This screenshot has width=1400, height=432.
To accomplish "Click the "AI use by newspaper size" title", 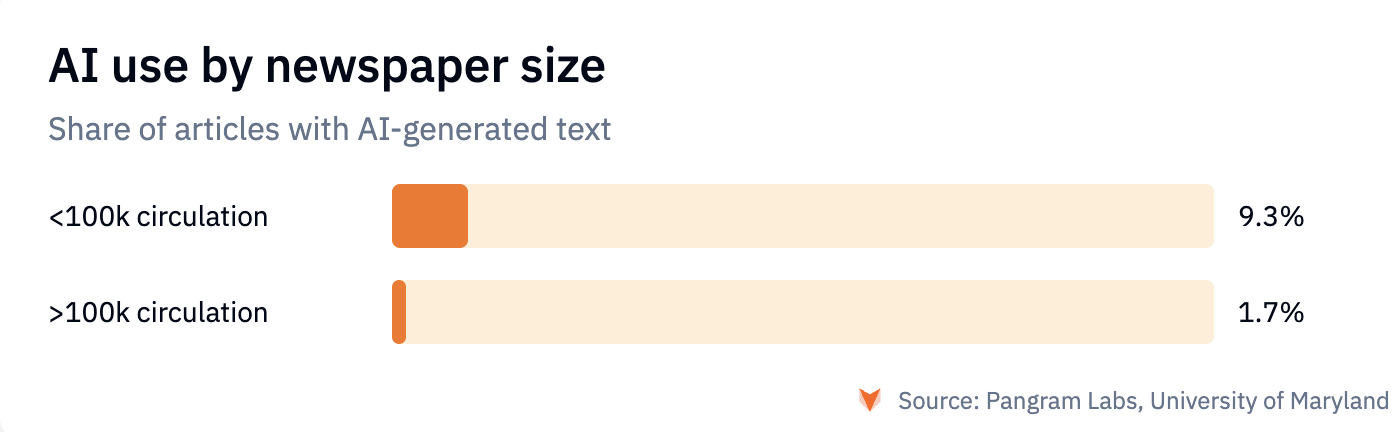I will click(326, 68).
